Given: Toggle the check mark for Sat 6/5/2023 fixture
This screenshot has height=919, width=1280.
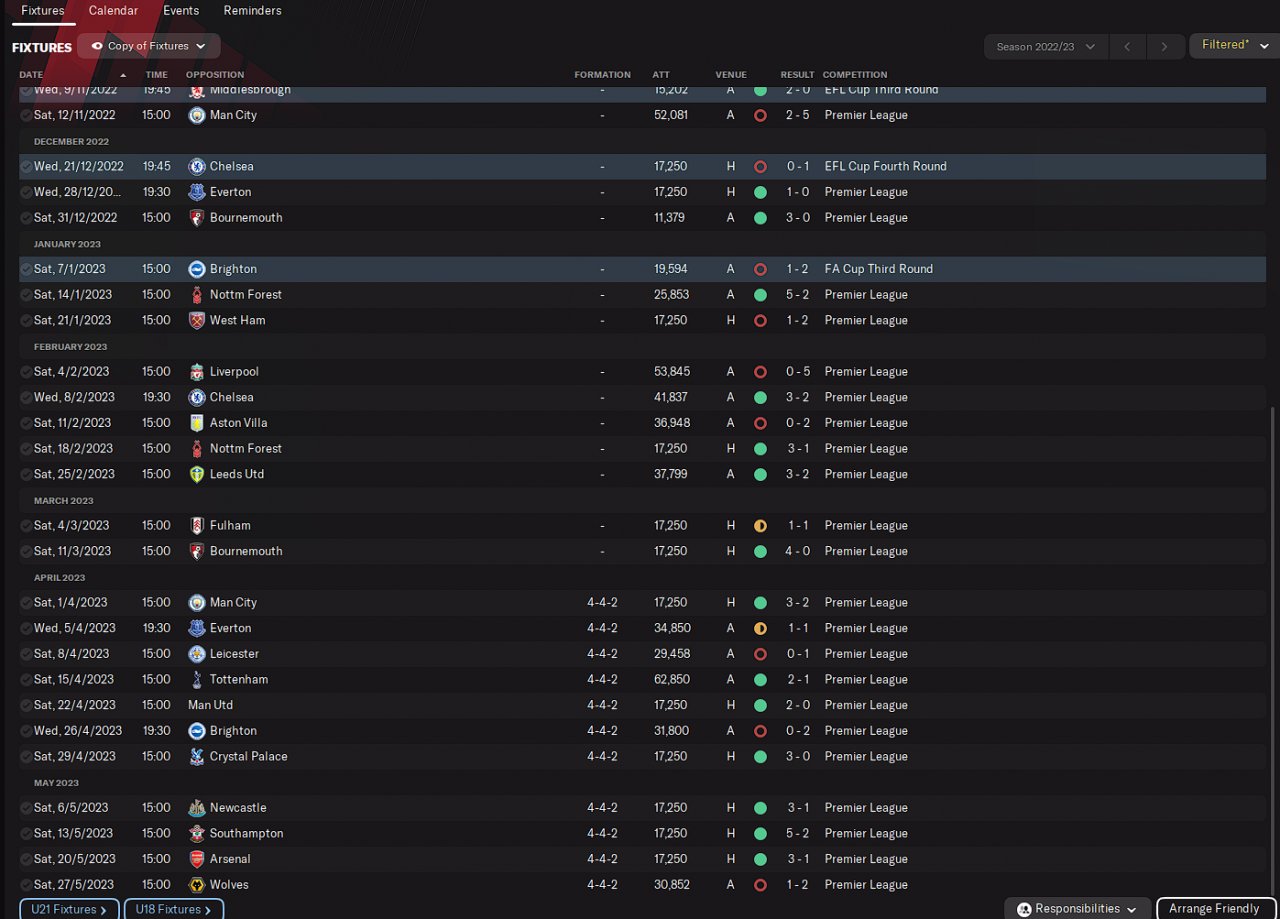Looking at the screenshot, I should pos(26,808).
